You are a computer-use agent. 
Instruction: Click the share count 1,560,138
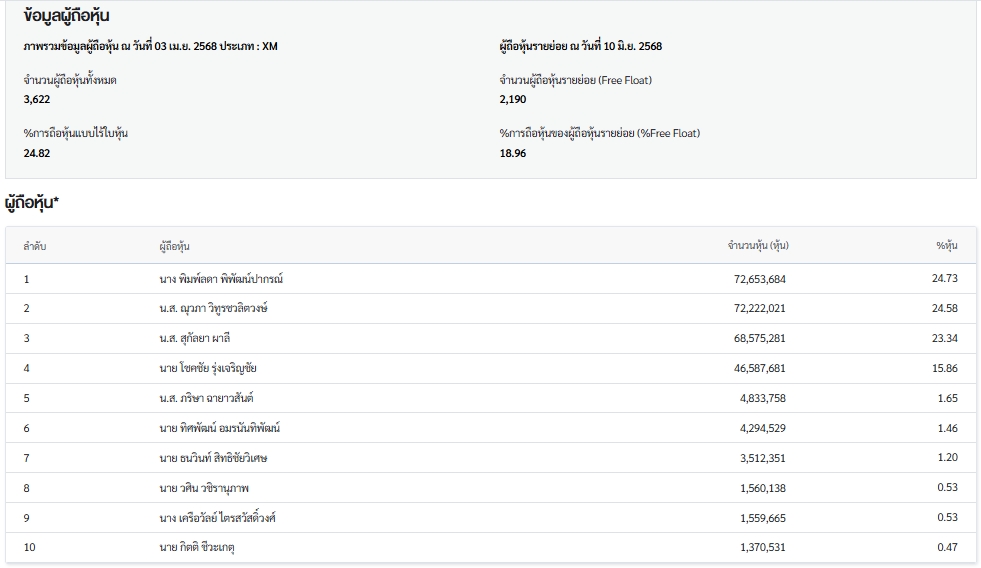click(x=763, y=488)
